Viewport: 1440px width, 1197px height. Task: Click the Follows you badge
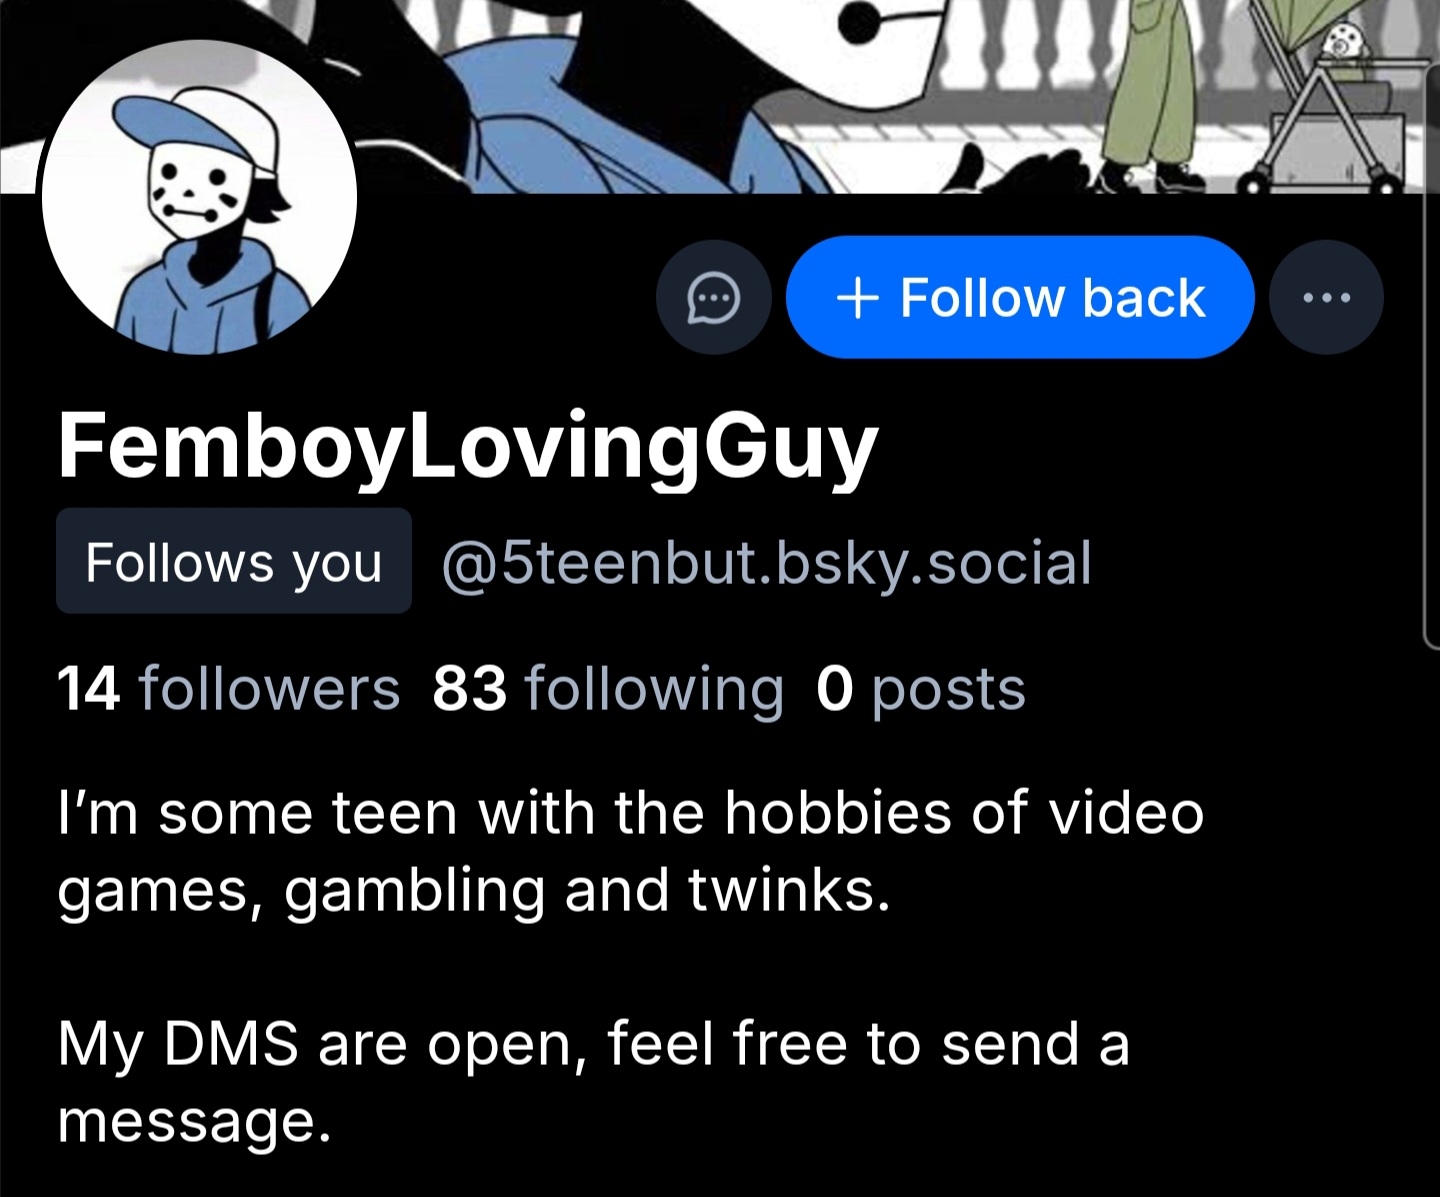click(x=234, y=561)
